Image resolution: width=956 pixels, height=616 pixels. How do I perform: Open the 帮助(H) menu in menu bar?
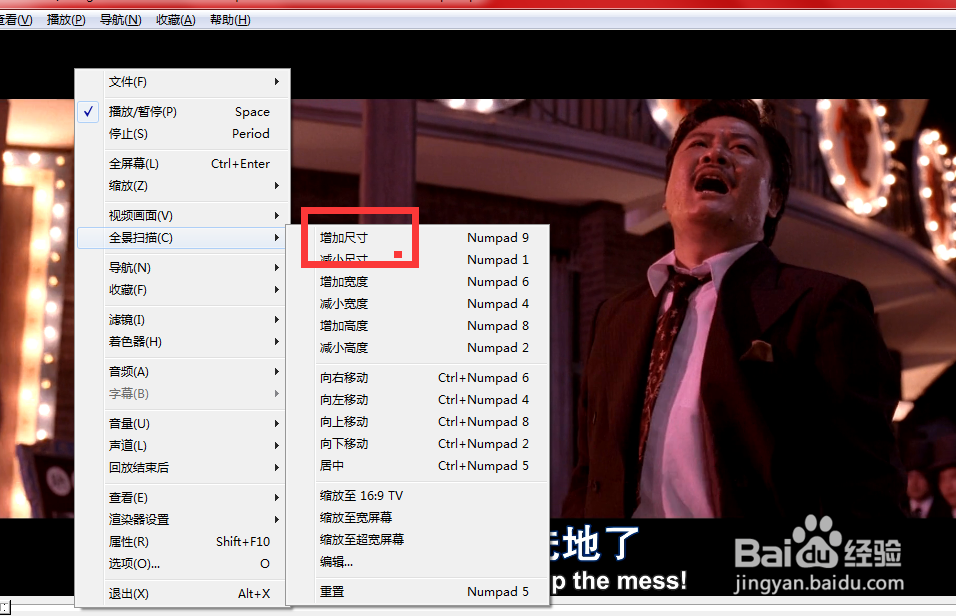[230, 20]
